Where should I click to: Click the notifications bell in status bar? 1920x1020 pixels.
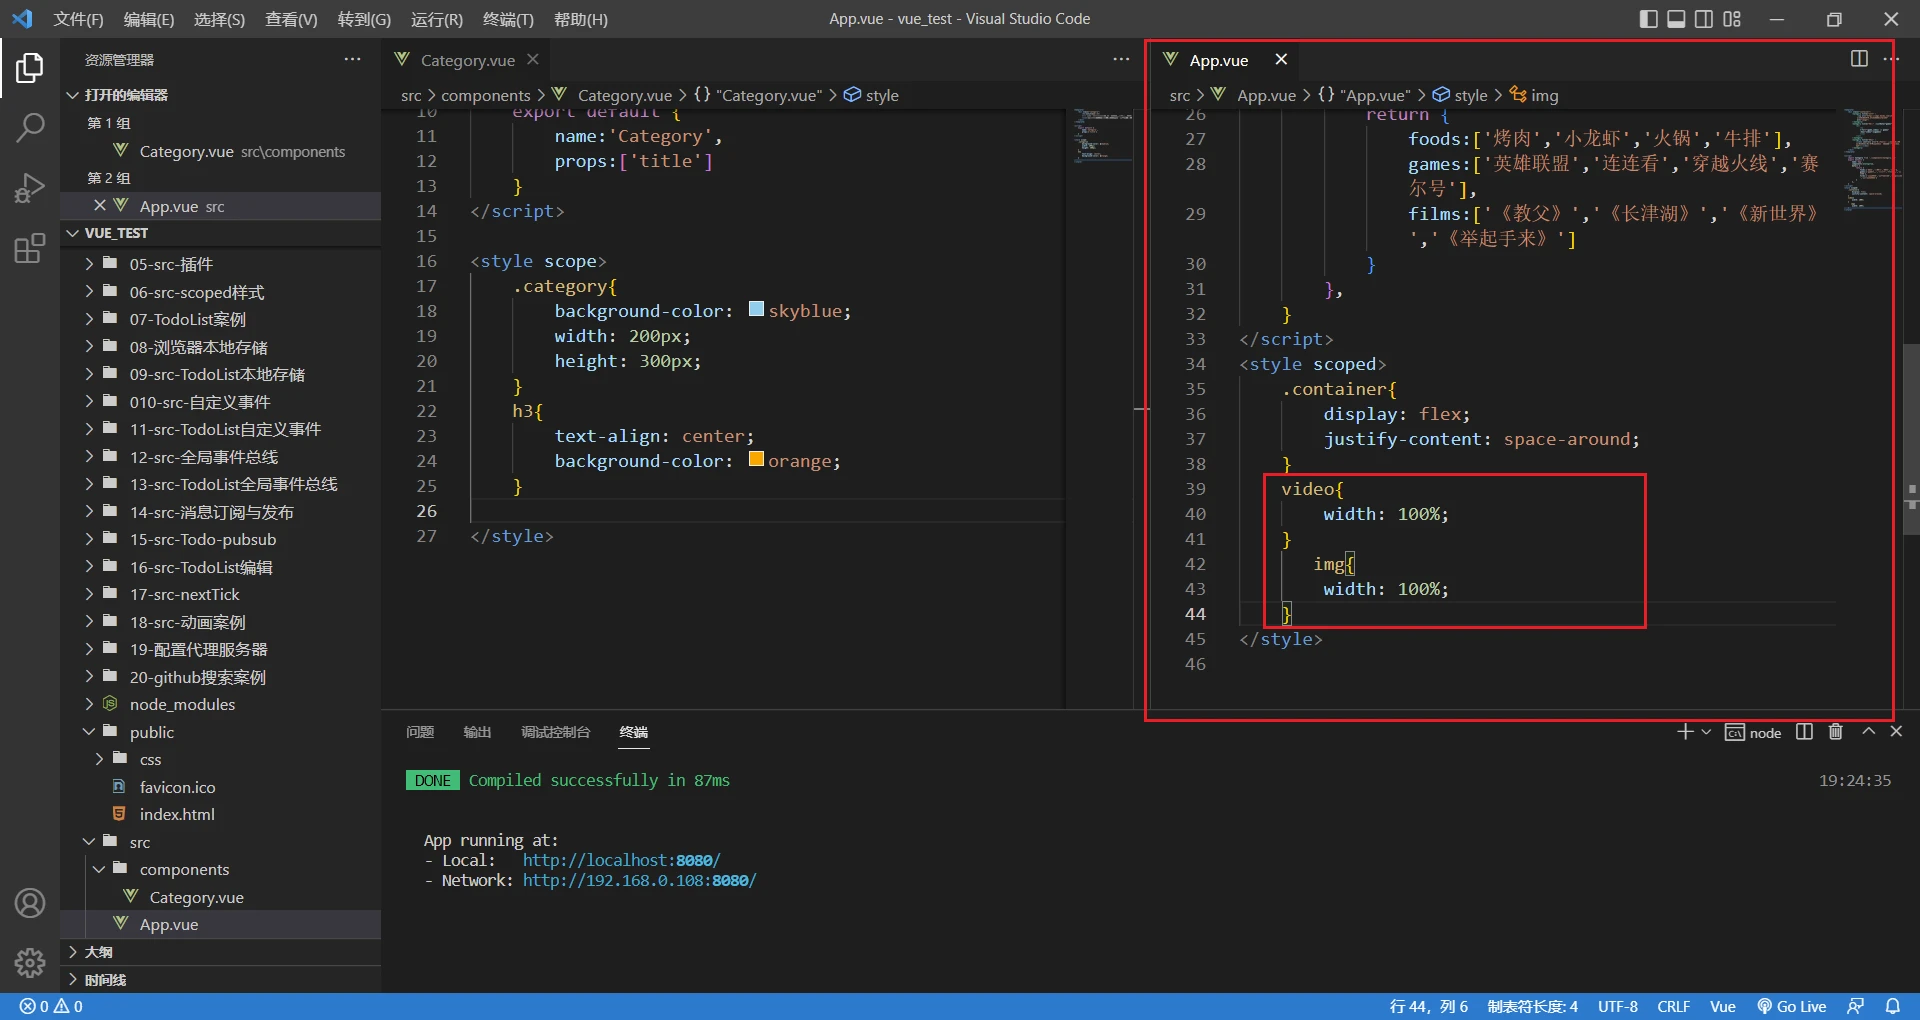click(1893, 1006)
